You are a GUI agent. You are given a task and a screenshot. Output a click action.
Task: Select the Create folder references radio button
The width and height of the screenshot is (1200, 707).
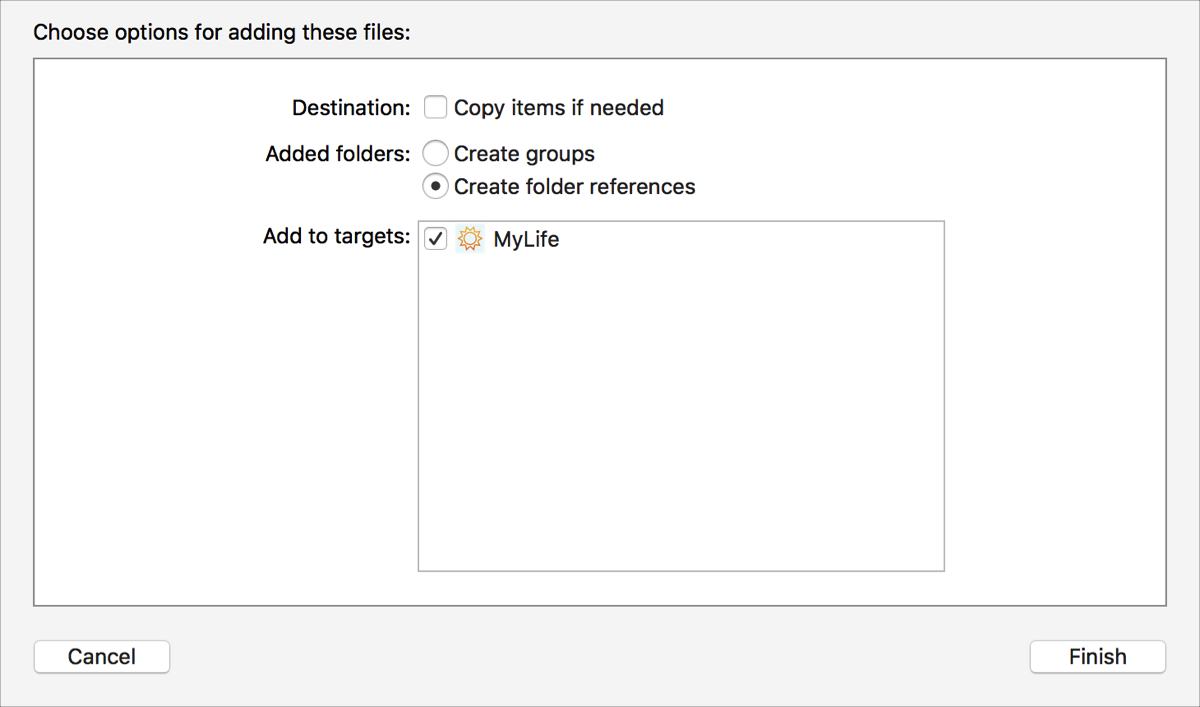pyautogui.click(x=435, y=186)
